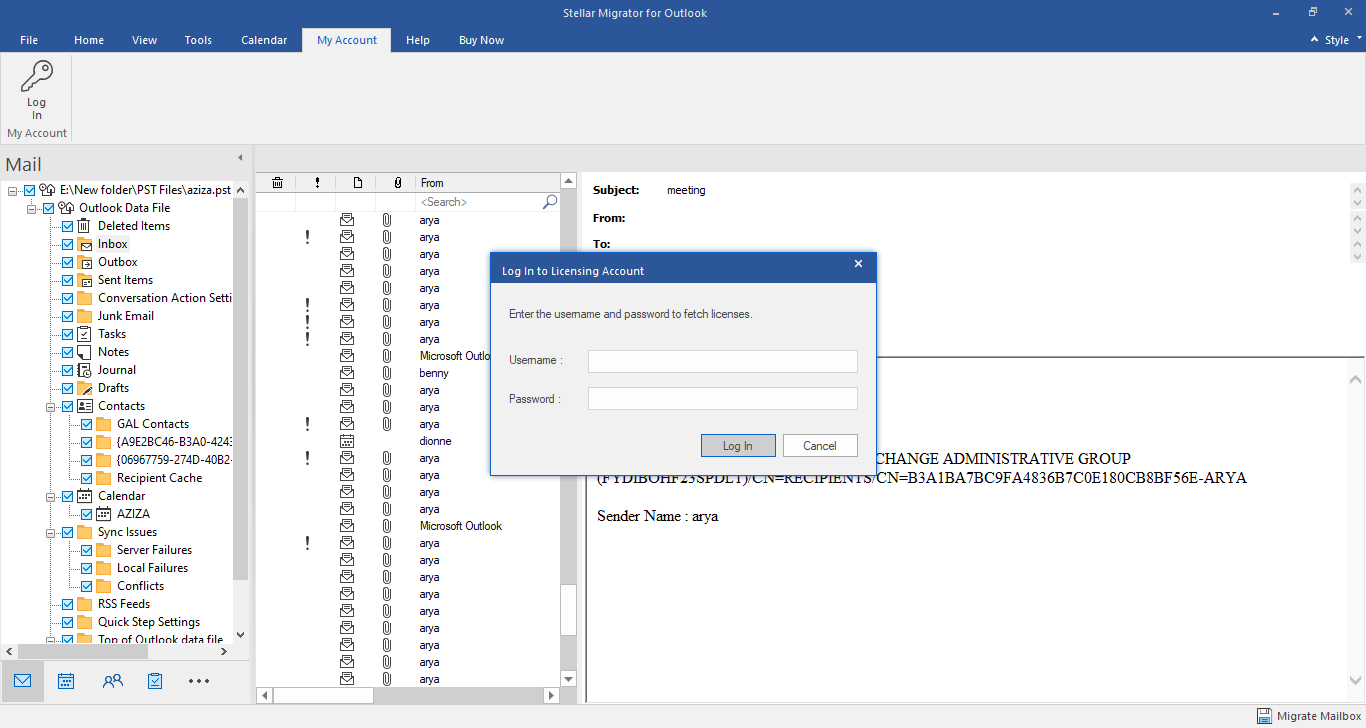The height and width of the screenshot is (728, 1366).
Task: Click the Style ribbon option arrow
Action: 1360,38
